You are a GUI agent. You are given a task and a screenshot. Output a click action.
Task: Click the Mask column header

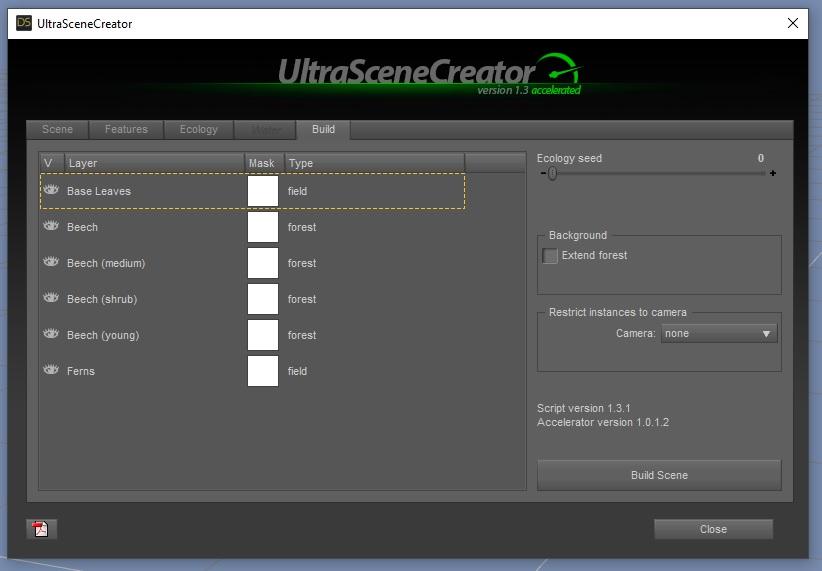point(264,163)
